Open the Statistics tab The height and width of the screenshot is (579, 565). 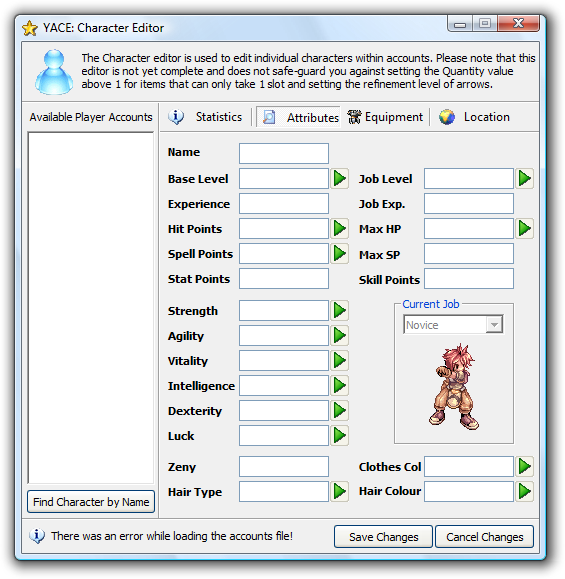tap(205, 117)
